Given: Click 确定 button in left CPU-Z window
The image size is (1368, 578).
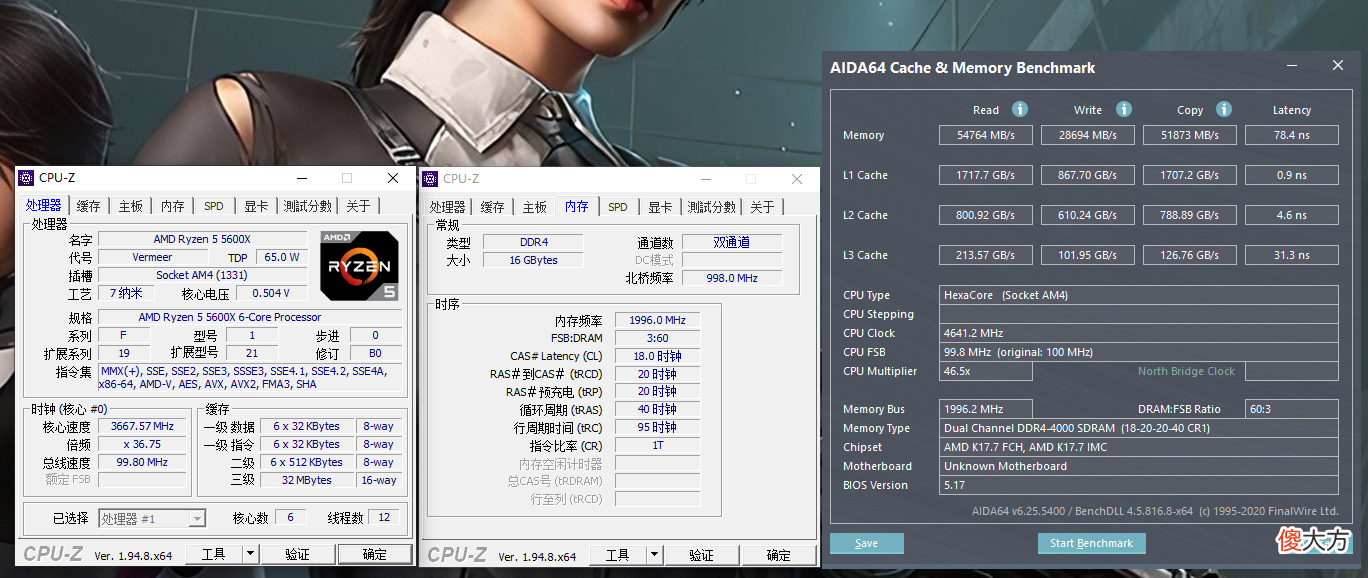Looking at the screenshot, I should click(375, 554).
